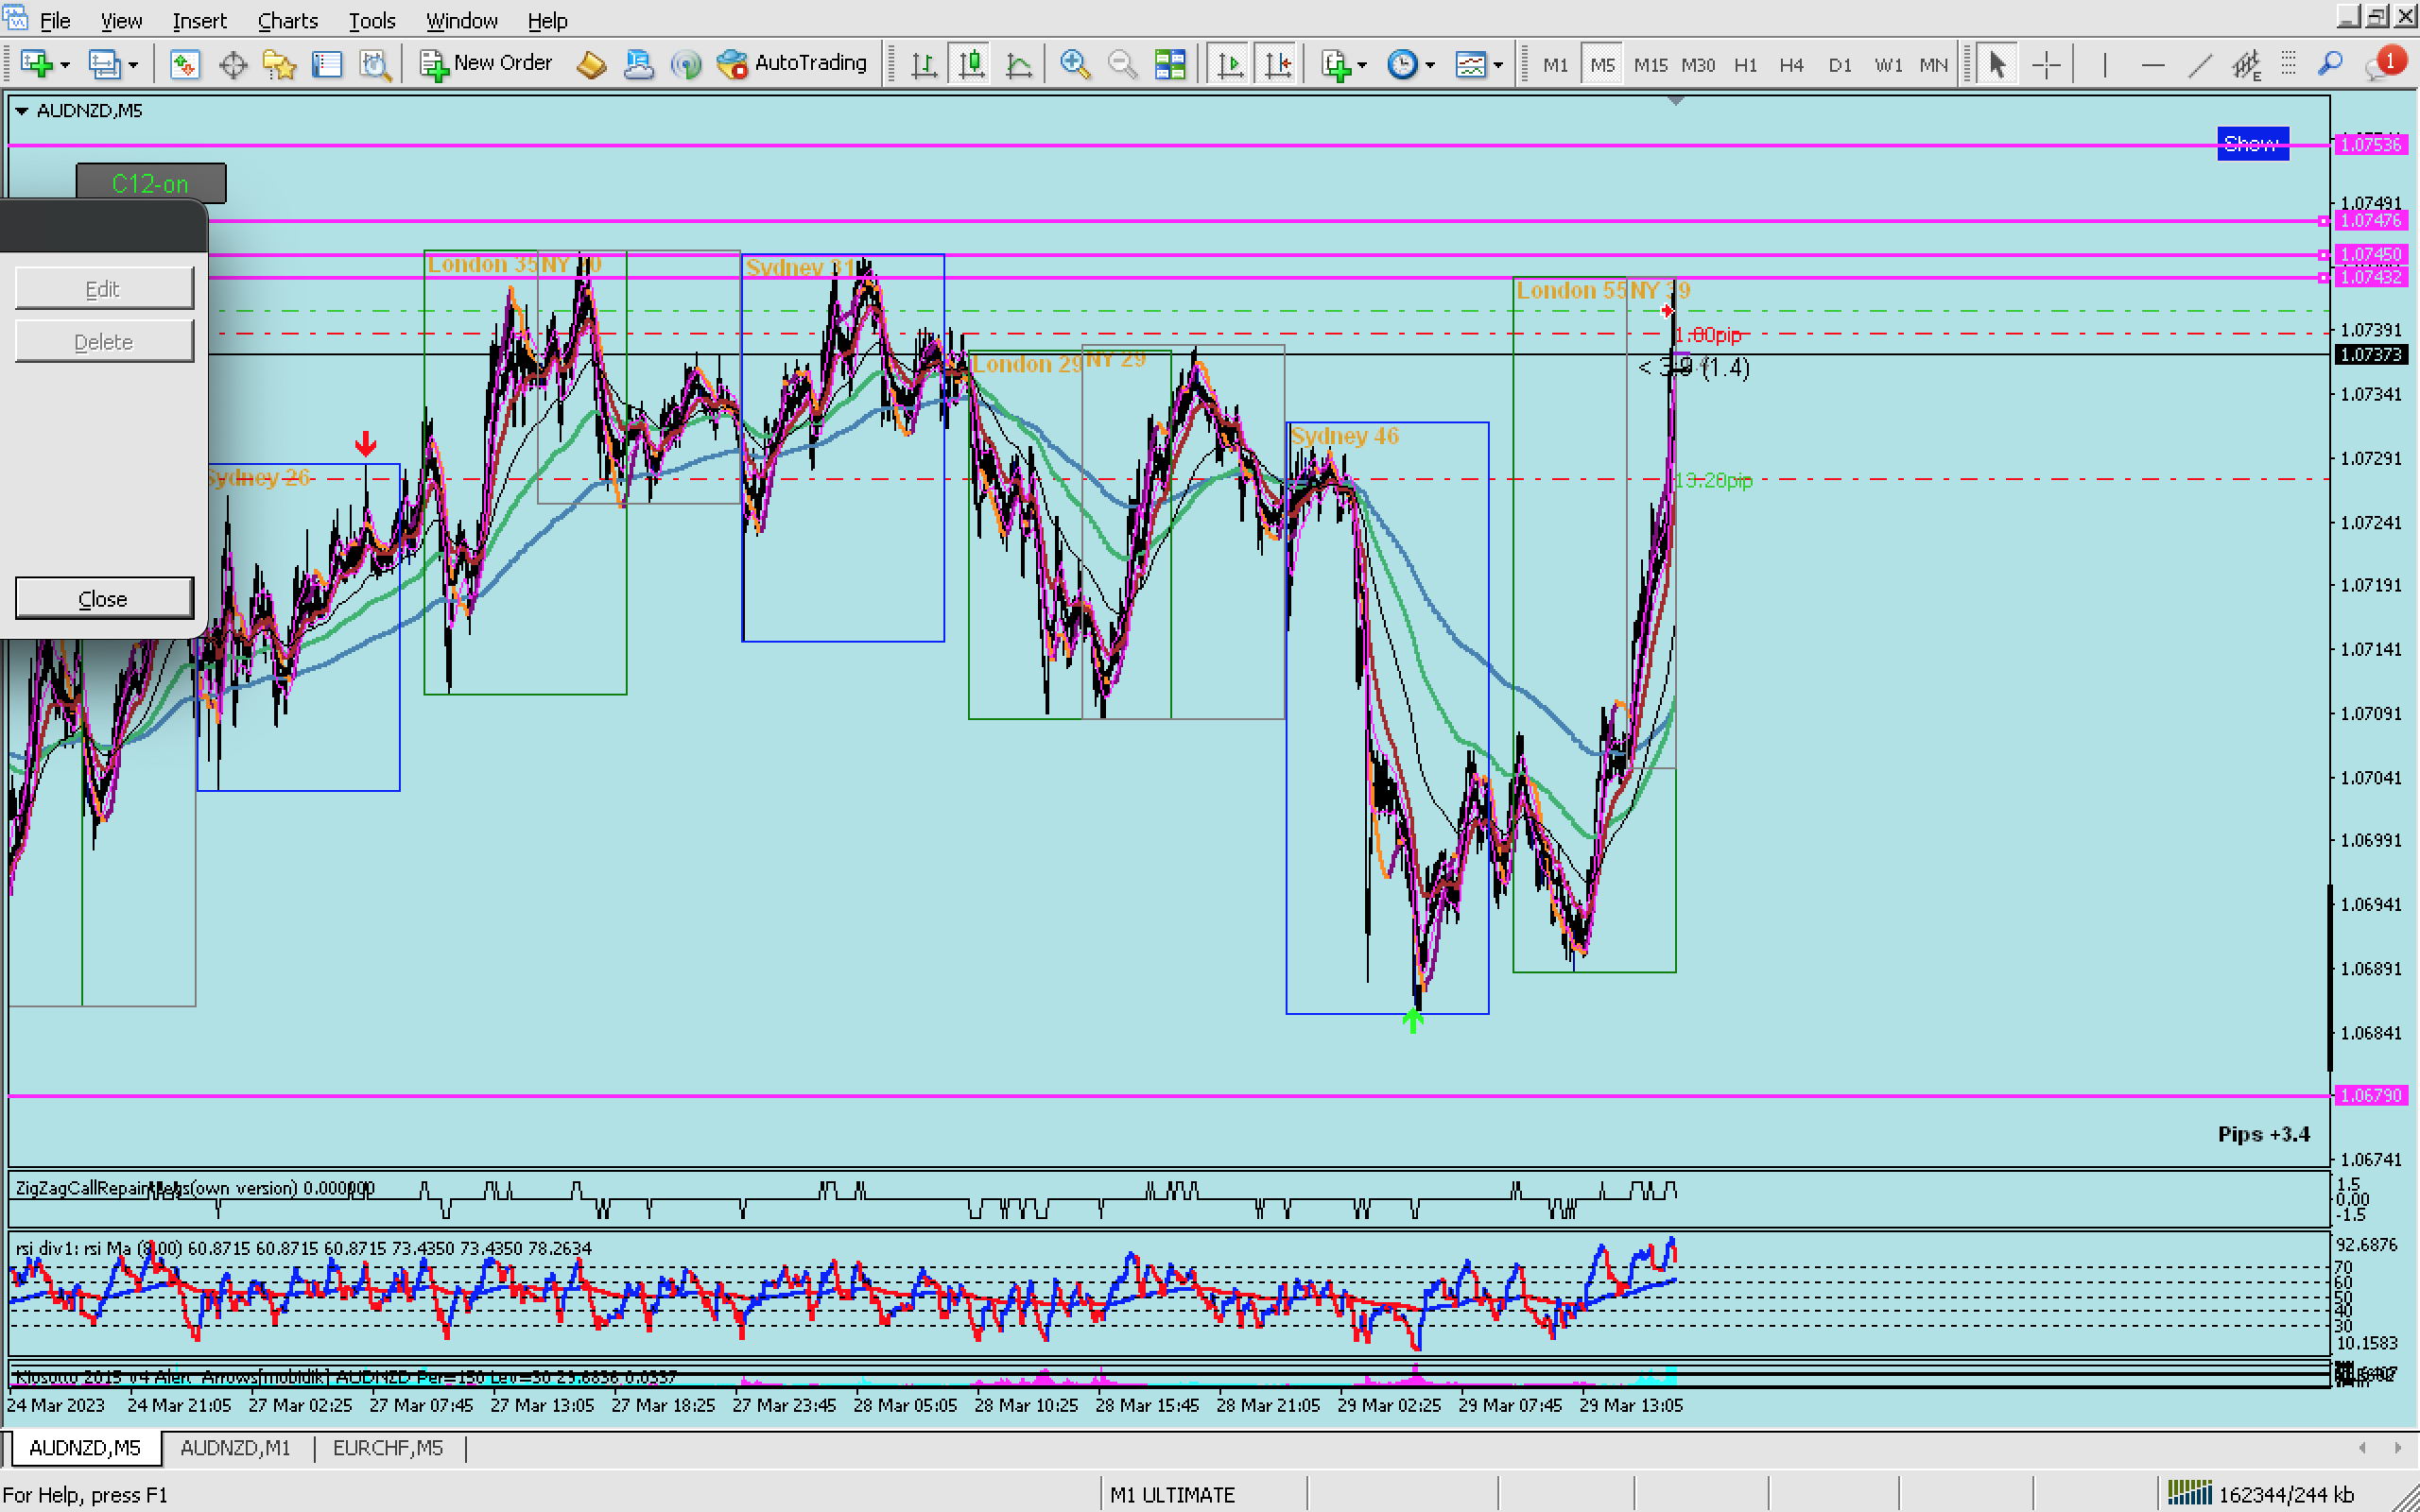2420x1512 pixels.
Task: Click the New Order button
Action: [x=486, y=63]
